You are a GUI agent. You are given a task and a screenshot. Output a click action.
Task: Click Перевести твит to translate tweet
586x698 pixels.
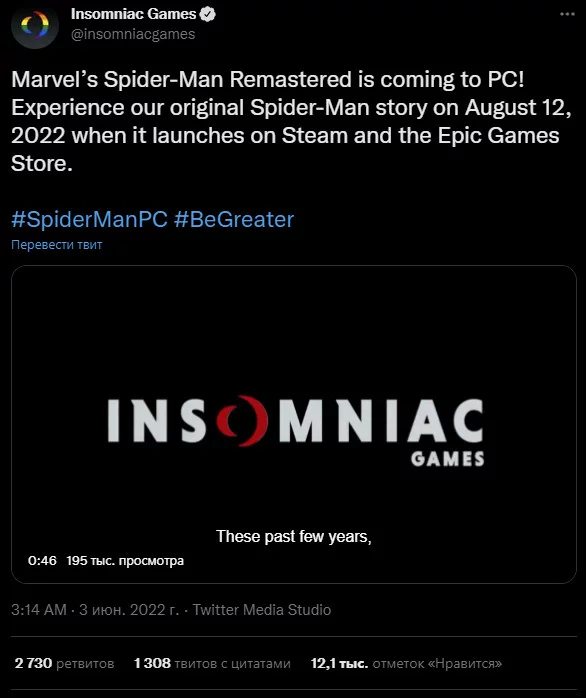57,244
